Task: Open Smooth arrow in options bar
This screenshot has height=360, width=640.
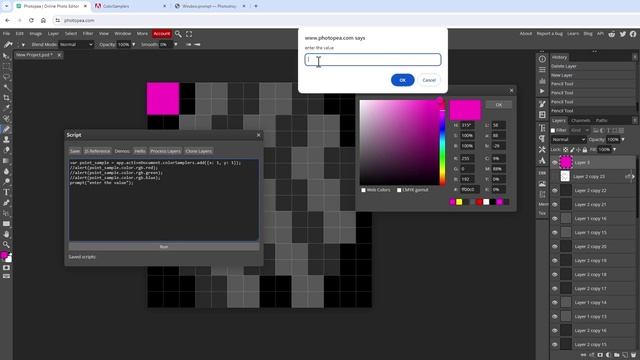Action: (176, 44)
